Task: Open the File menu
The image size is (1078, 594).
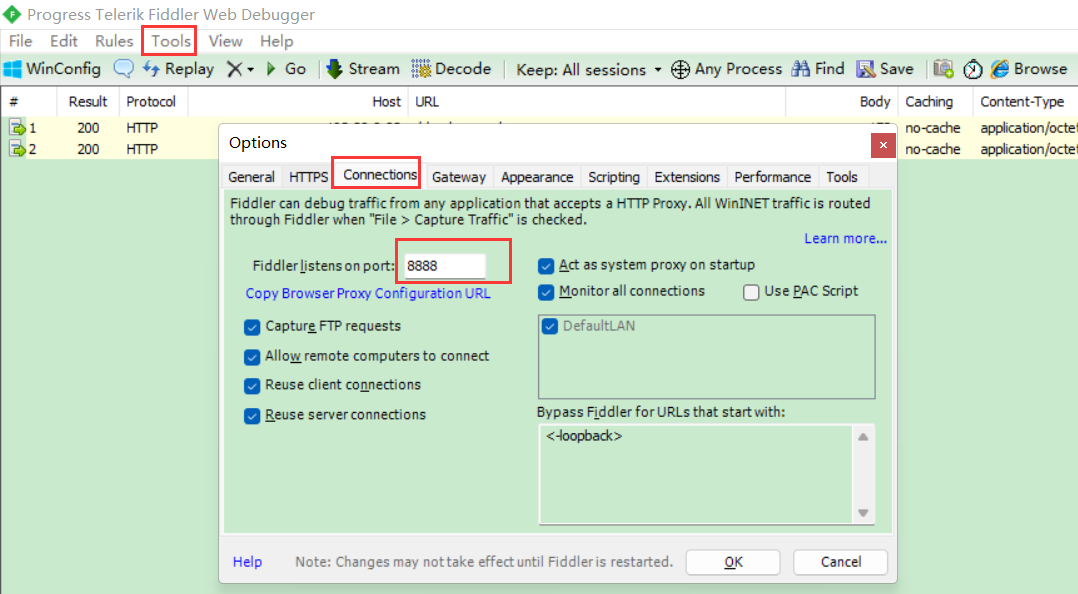Action: pyautogui.click(x=20, y=41)
